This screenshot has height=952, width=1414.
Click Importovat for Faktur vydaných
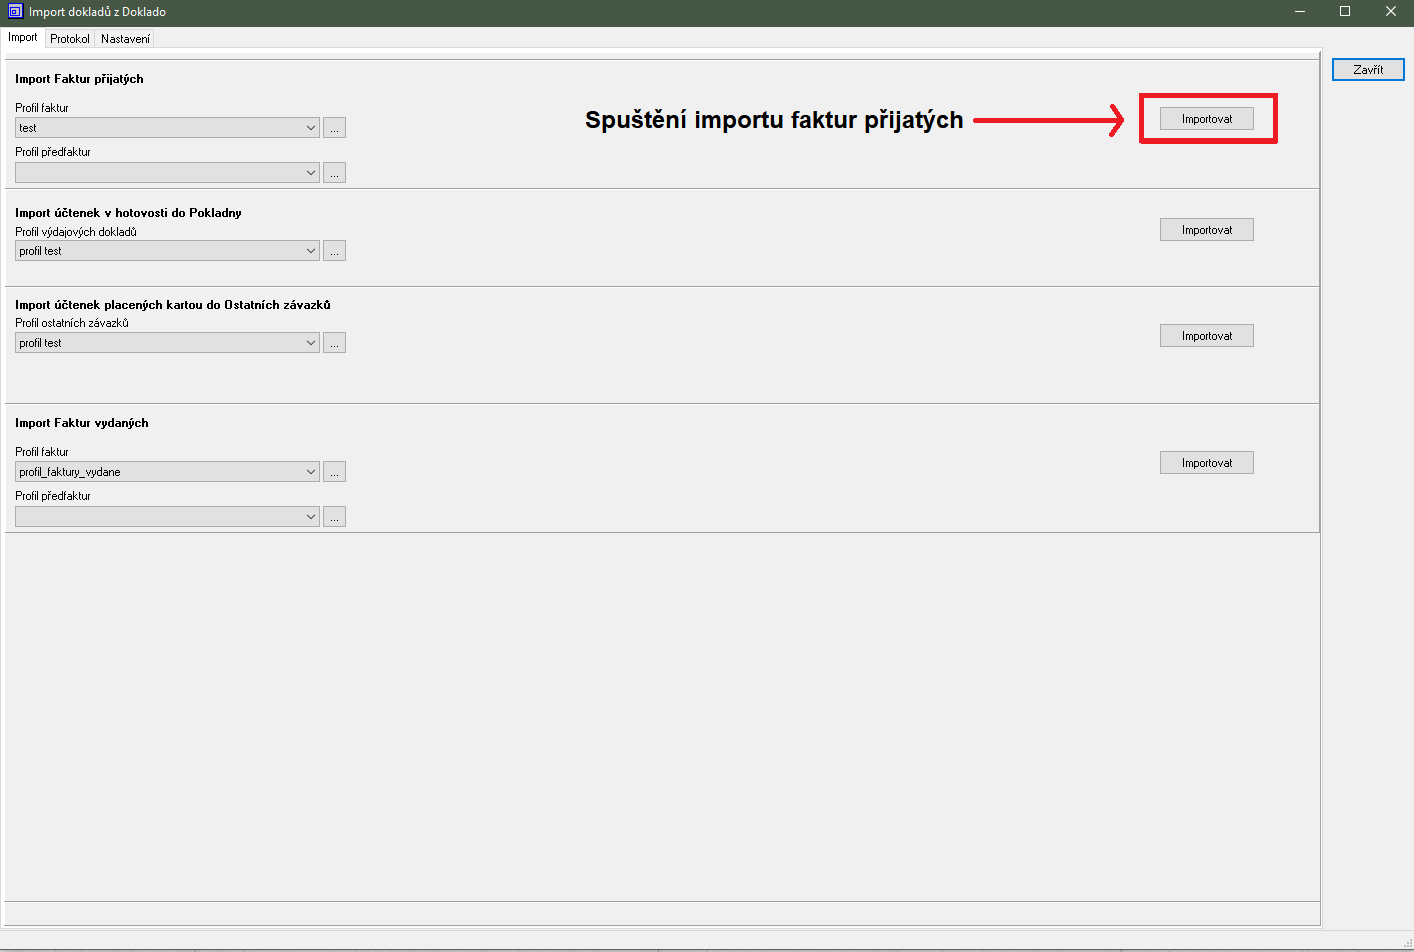(x=1206, y=463)
